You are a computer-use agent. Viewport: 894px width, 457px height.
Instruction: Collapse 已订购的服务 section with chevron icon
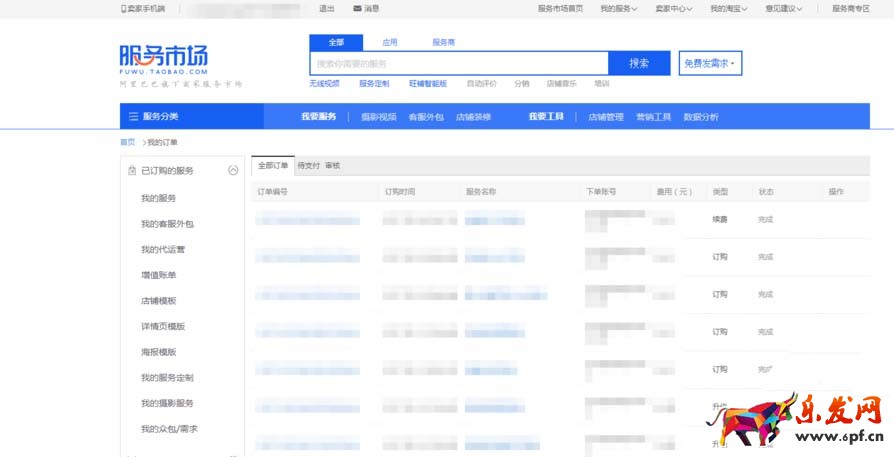click(233, 171)
